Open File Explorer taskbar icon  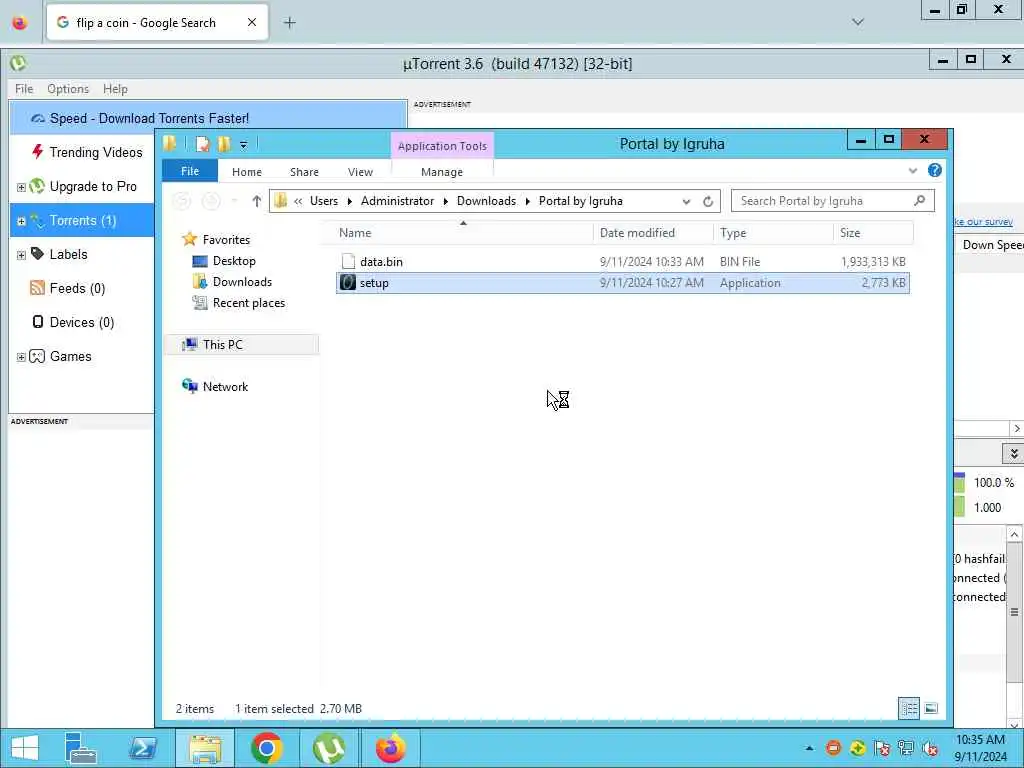pos(205,748)
